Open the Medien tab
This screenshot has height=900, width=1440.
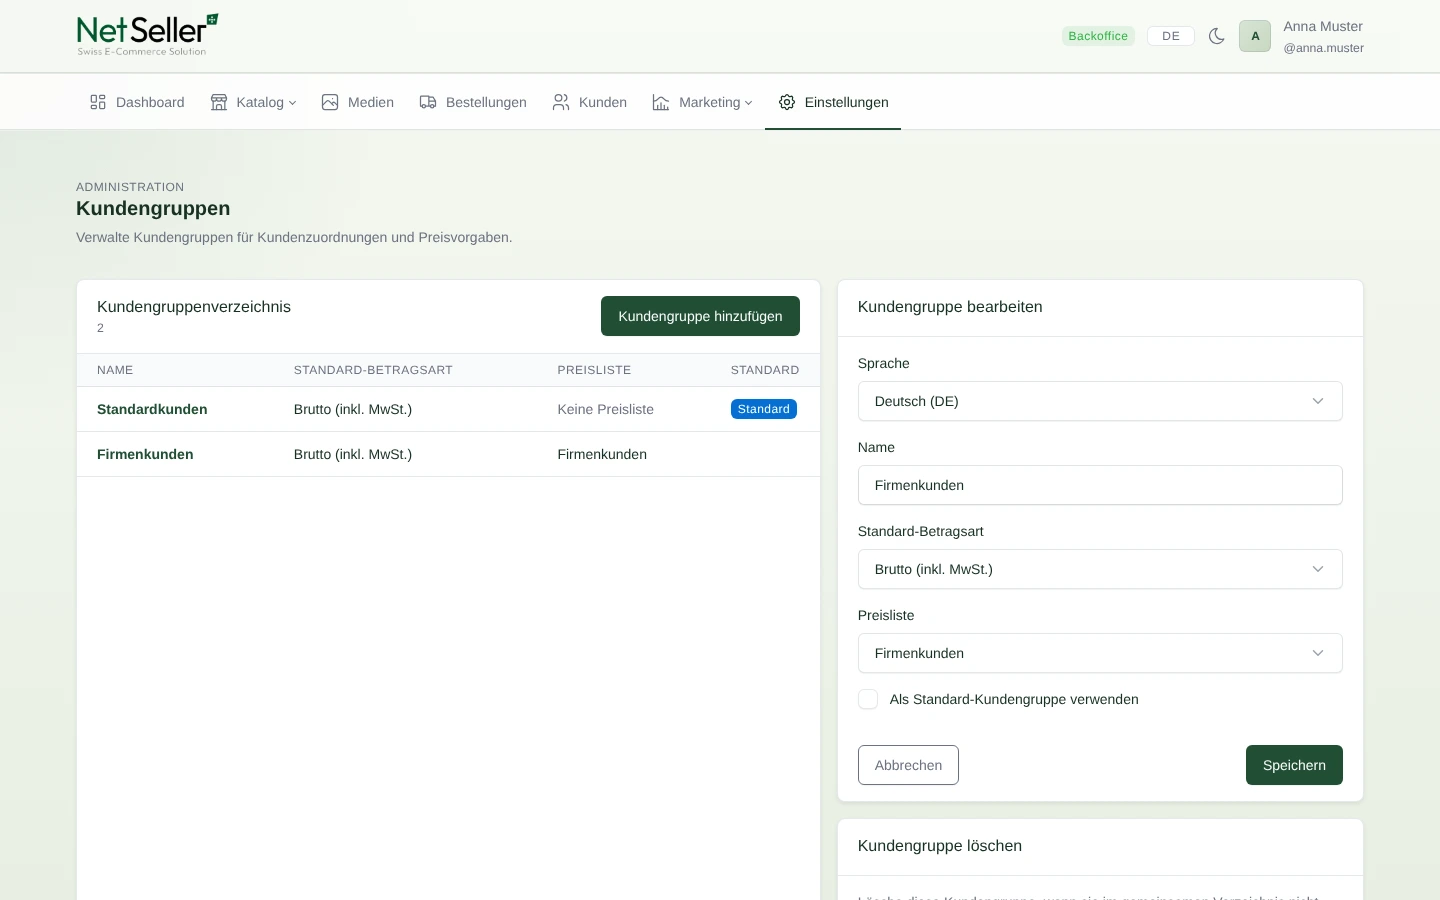point(358,102)
